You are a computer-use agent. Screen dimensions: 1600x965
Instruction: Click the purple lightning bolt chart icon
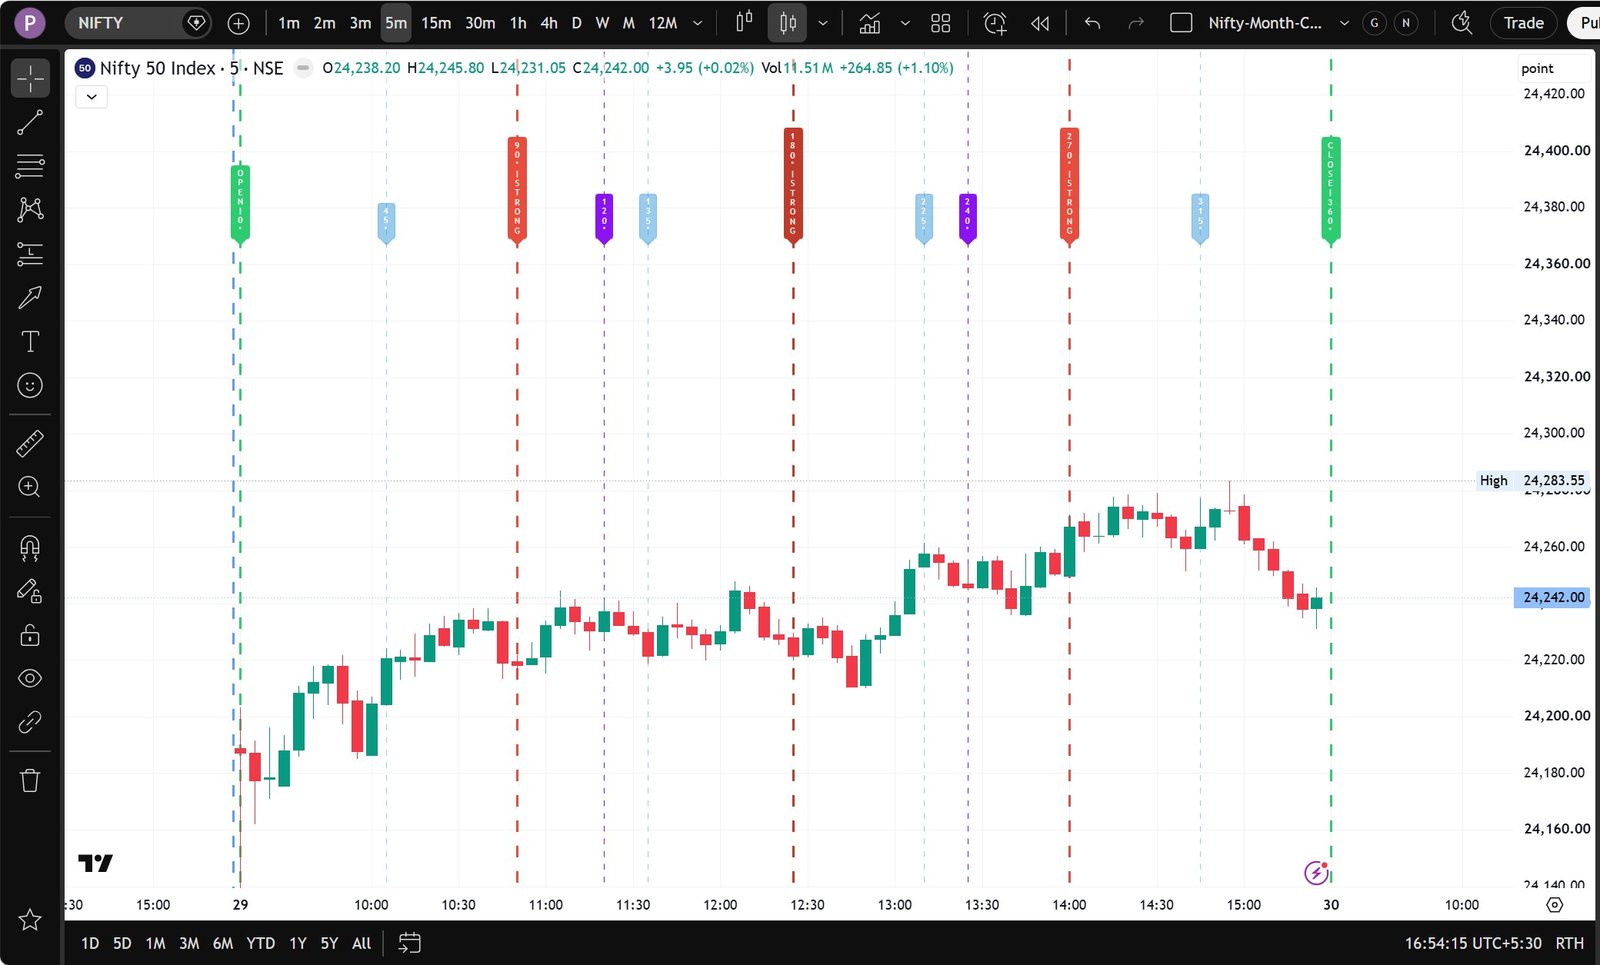1317,873
